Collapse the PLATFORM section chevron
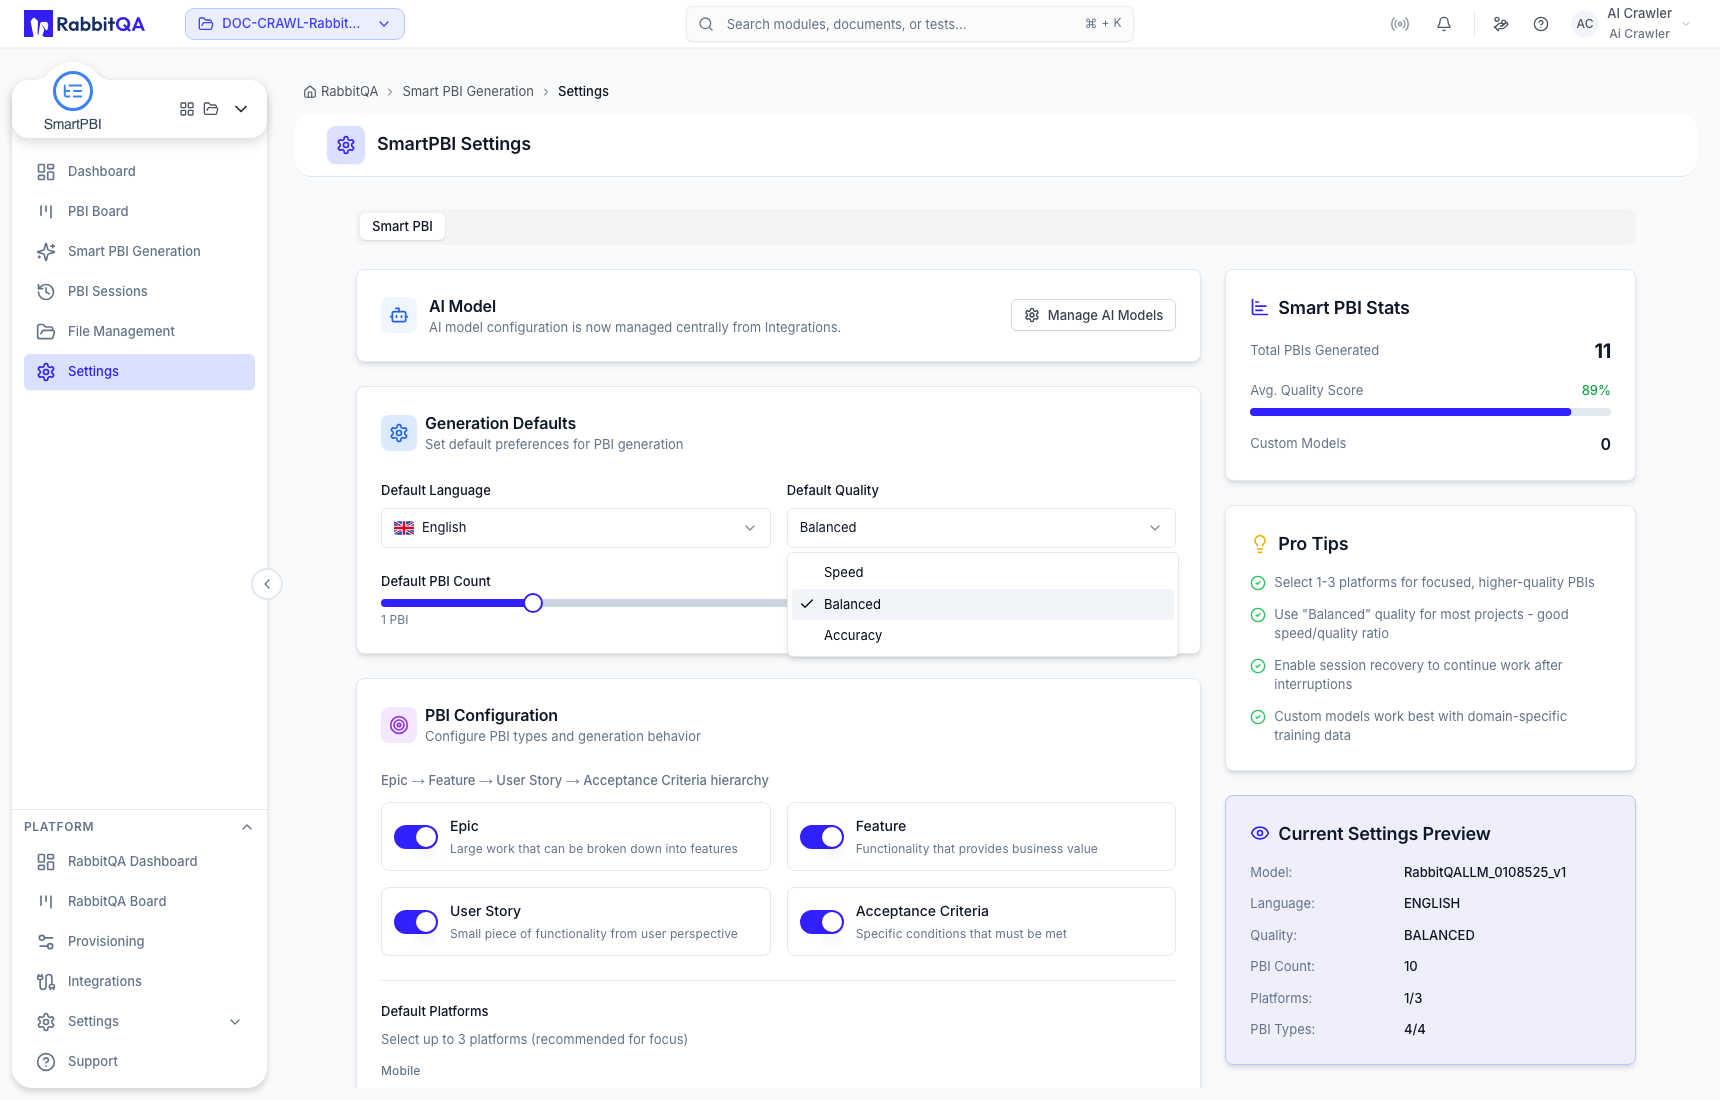Image resolution: width=1720 pixels, height=1100 pixels. (x=247, y=827)
